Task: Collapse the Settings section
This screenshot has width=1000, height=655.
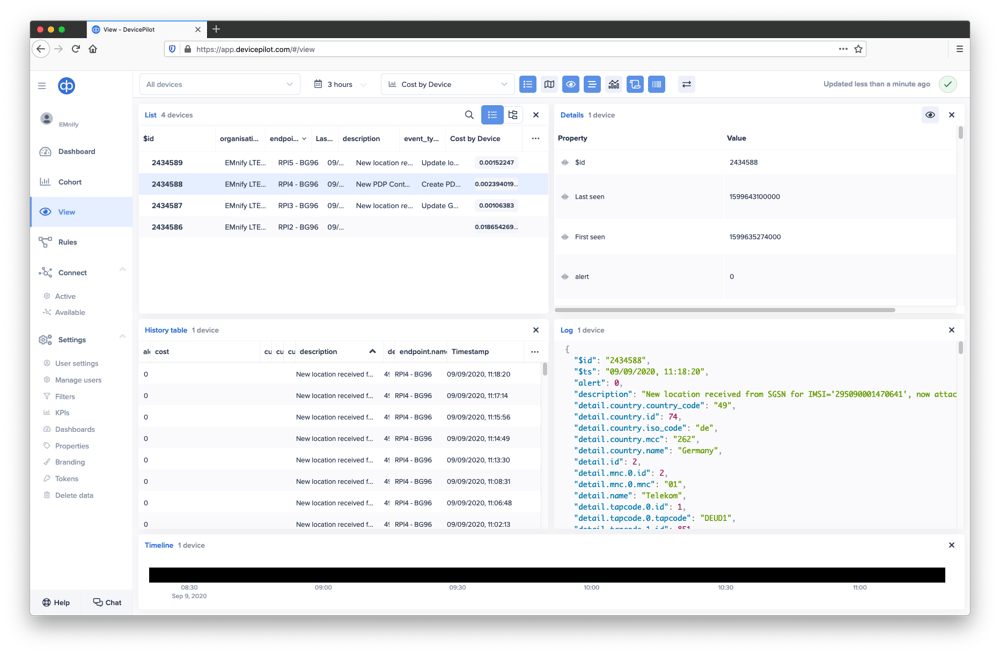Action: click(x=122, y=337)
